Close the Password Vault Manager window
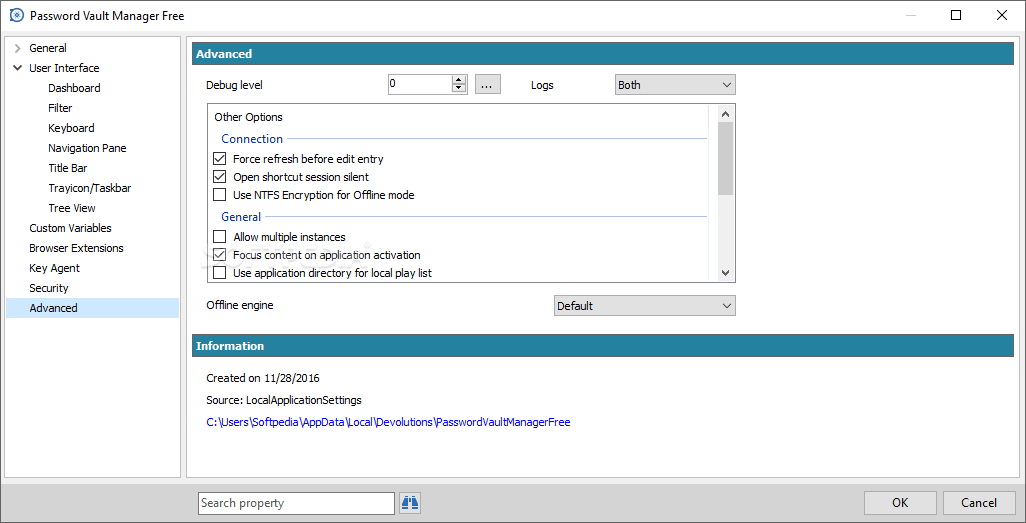 1002,15
